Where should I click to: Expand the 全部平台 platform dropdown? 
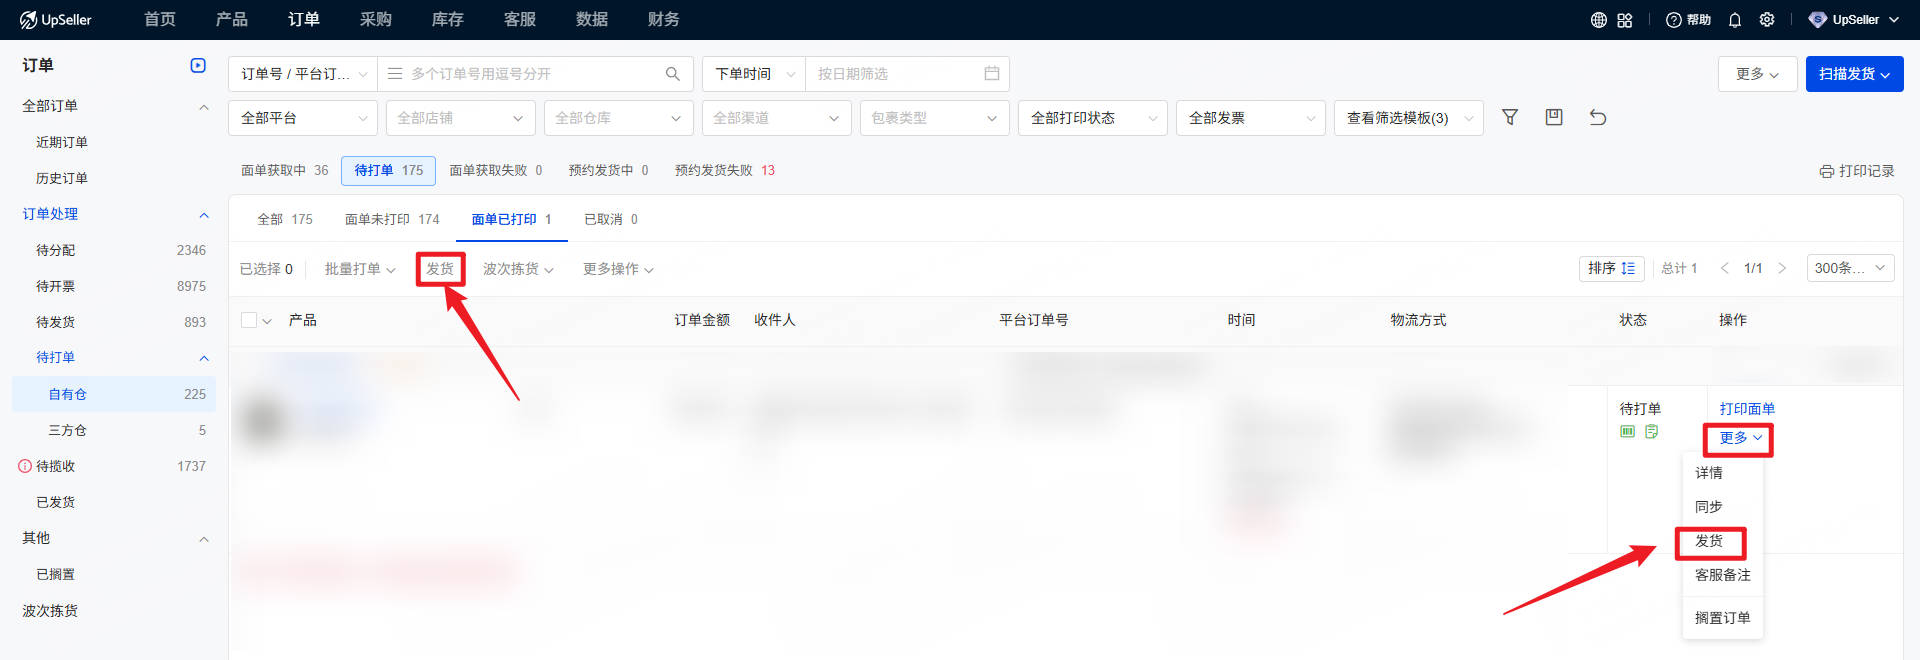coord(303,118)
